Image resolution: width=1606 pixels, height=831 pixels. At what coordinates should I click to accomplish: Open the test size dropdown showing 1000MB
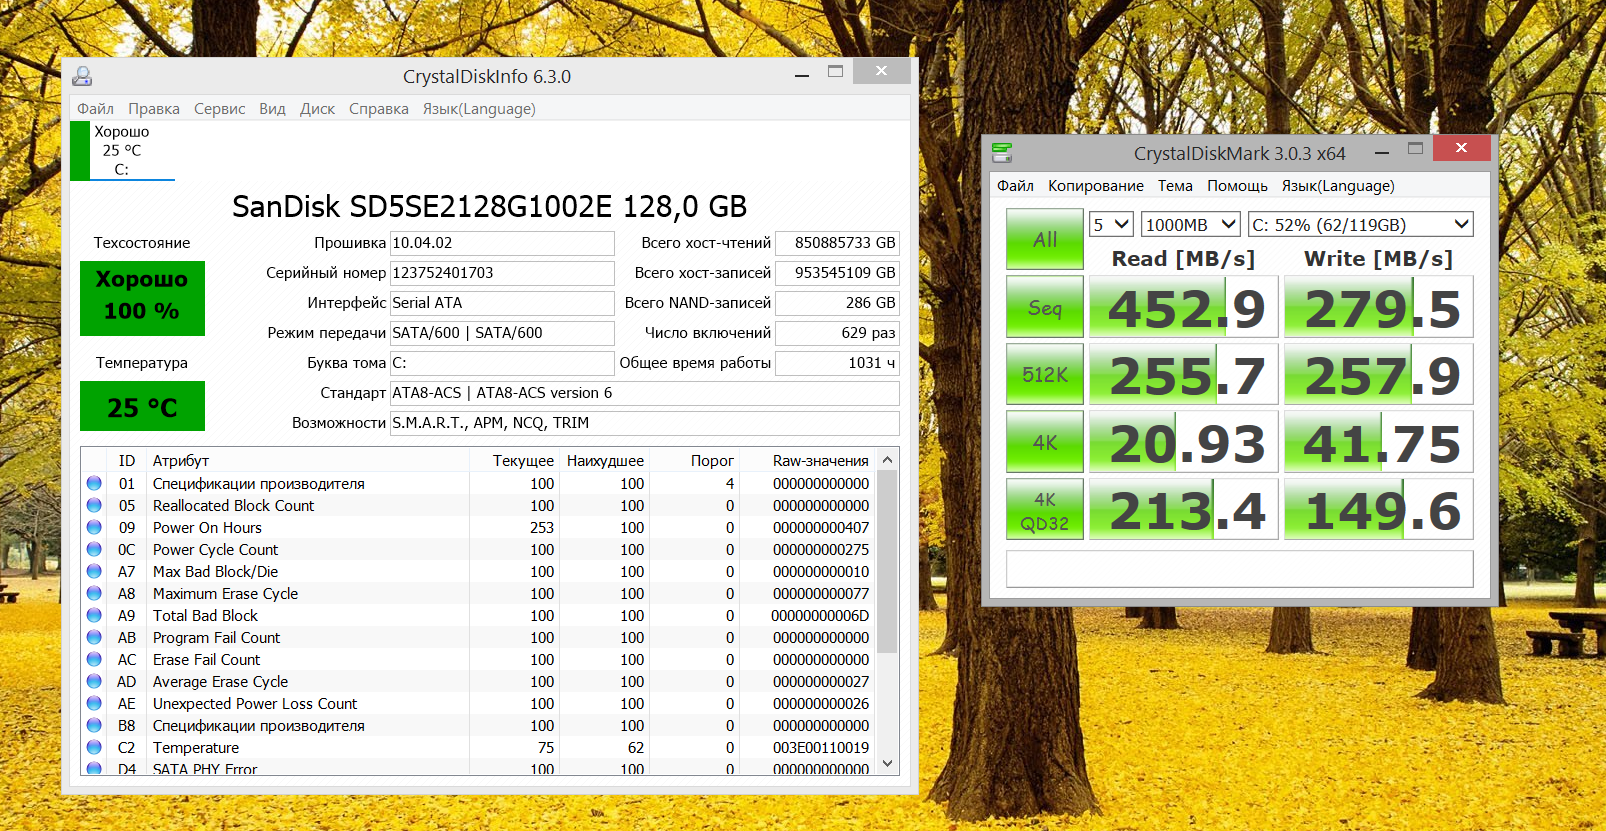pos(1191,225)
